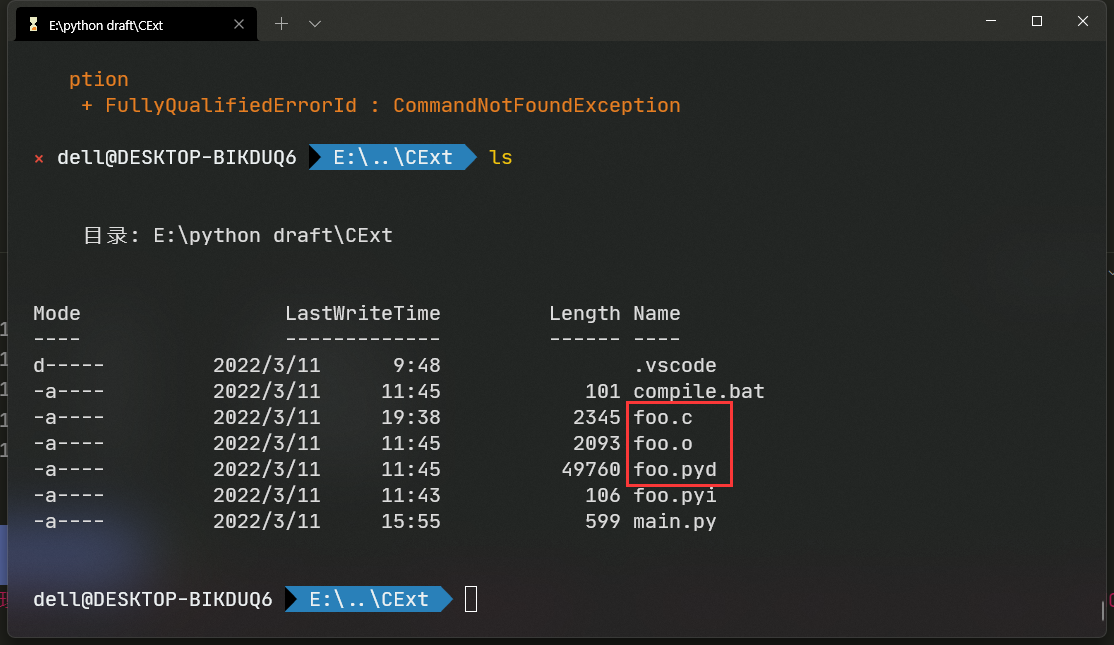Select the main.py filename
Image resolution: width=1114 pixels, height=645 pixels.
[675, 521]
